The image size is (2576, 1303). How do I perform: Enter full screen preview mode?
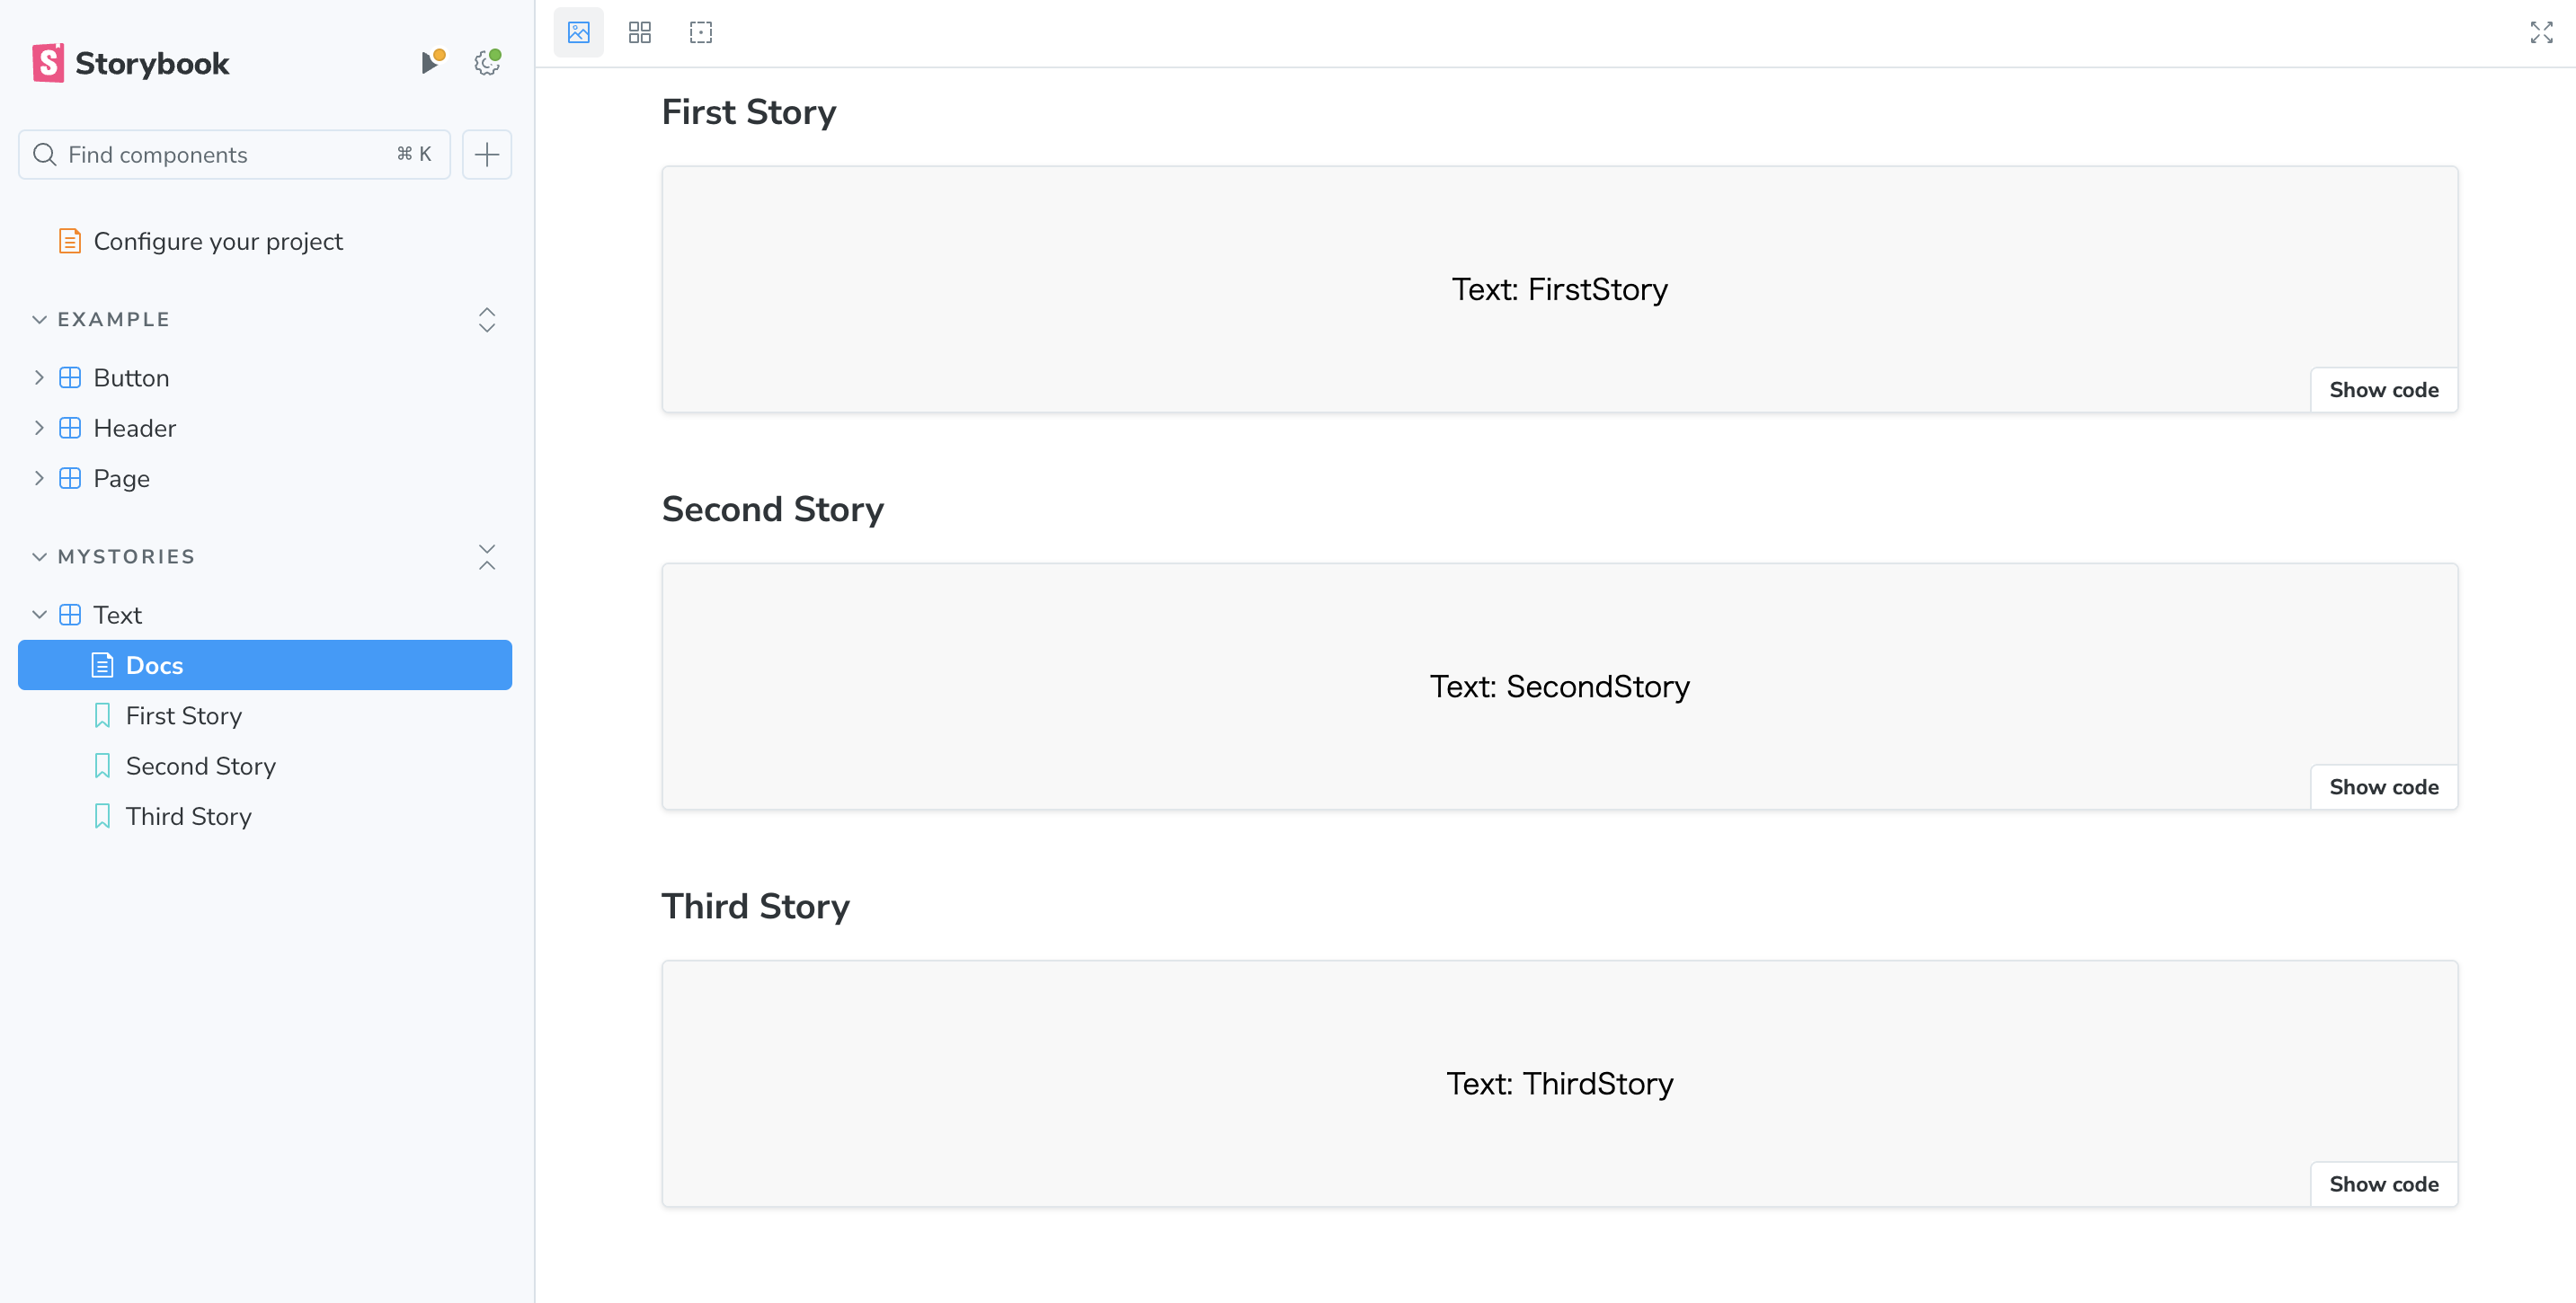(2540, 33)
